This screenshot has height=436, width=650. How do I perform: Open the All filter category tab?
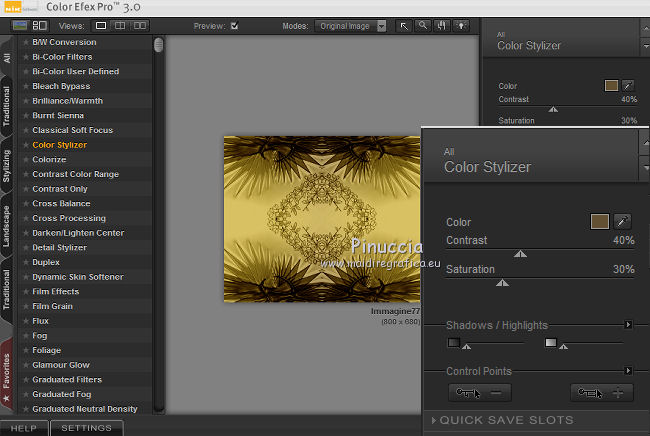click(x=7, y=58)
